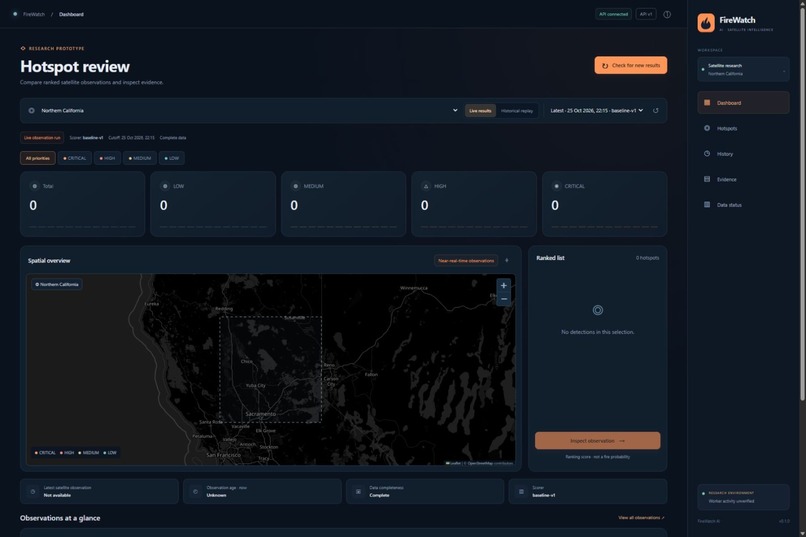Click Sacramento on the map

261,414
